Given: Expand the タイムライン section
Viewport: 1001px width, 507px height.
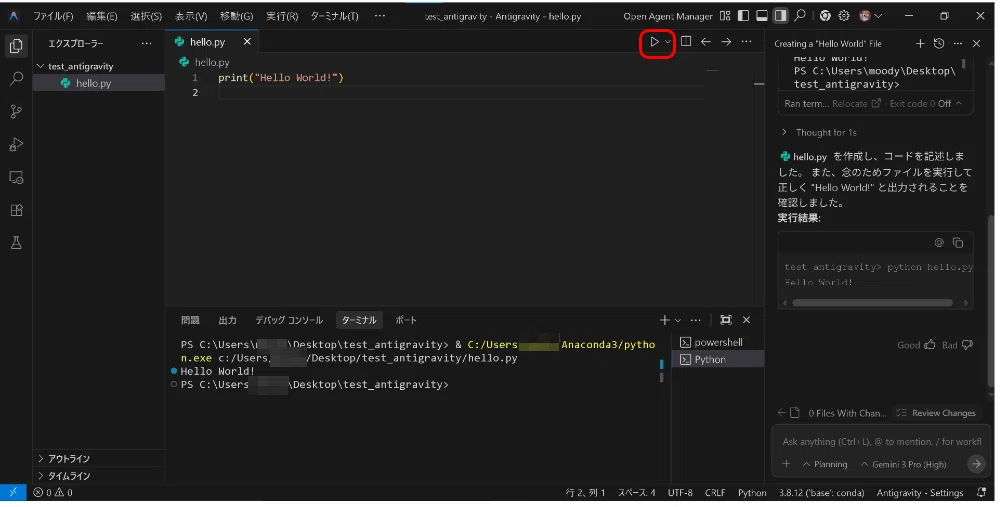Looking at the screenshot, I should (x=68, y=476).
